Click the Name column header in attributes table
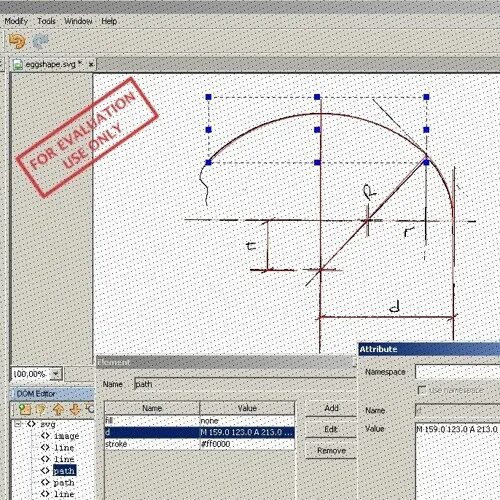500x500 pixels. pyautogui.click(x=152, y=408)
